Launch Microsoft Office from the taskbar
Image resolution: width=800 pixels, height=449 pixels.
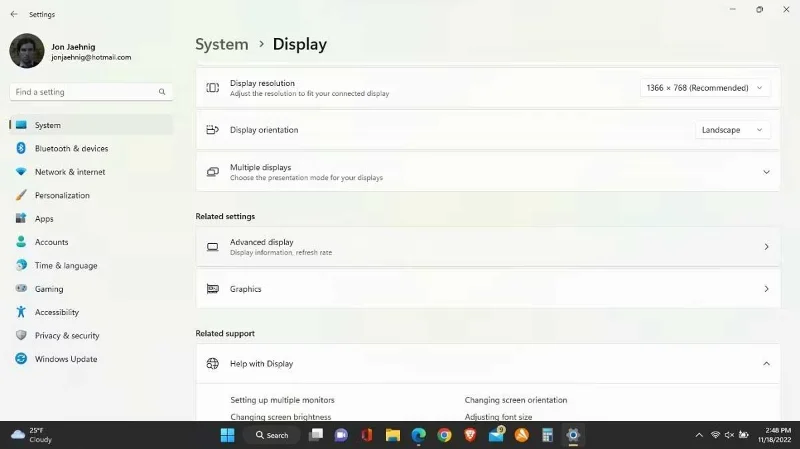coord(367,435)
